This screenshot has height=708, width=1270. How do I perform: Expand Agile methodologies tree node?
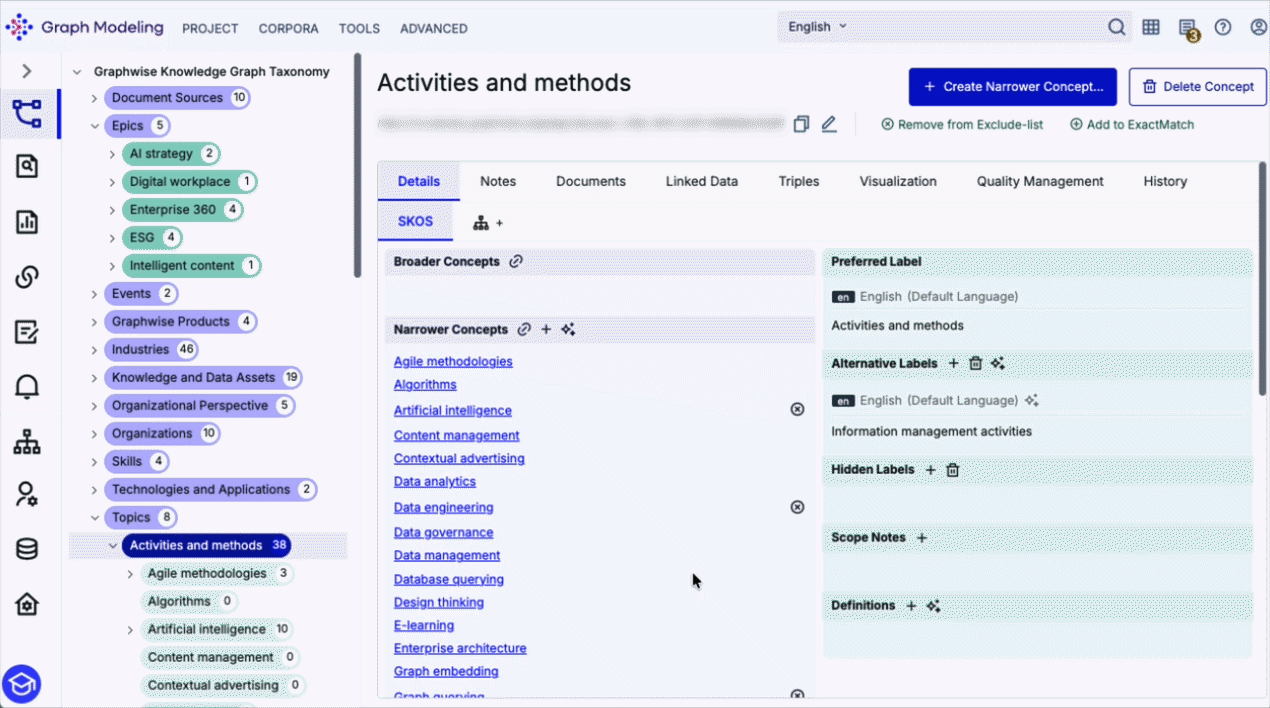coord(130,574)
